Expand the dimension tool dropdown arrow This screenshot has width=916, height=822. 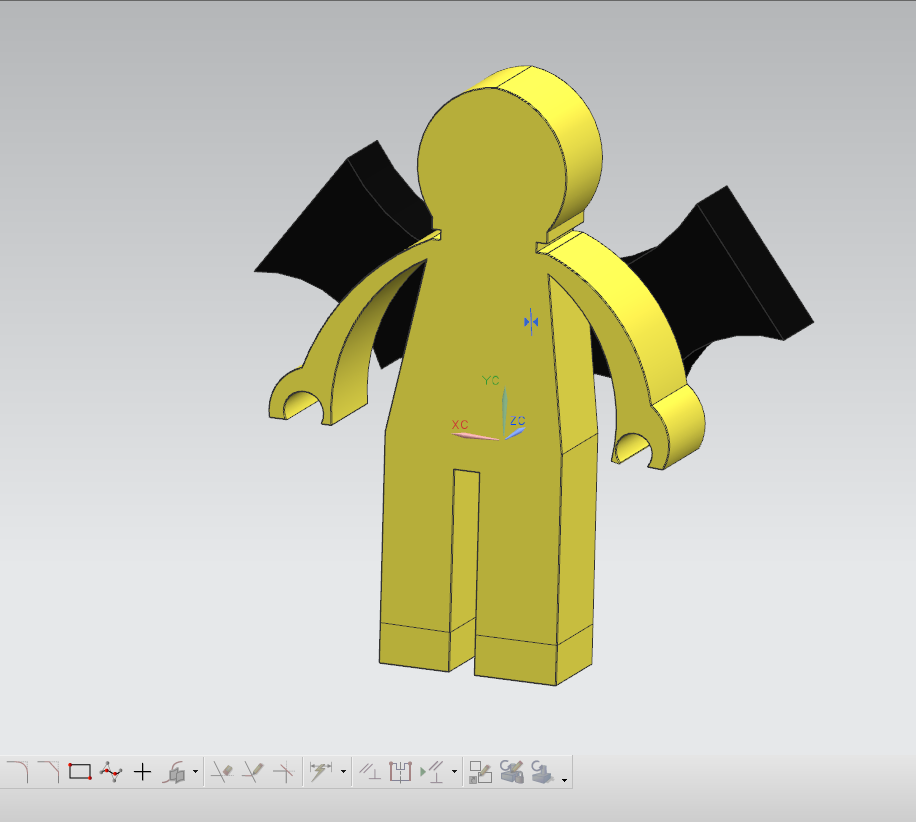click(343, 772)
